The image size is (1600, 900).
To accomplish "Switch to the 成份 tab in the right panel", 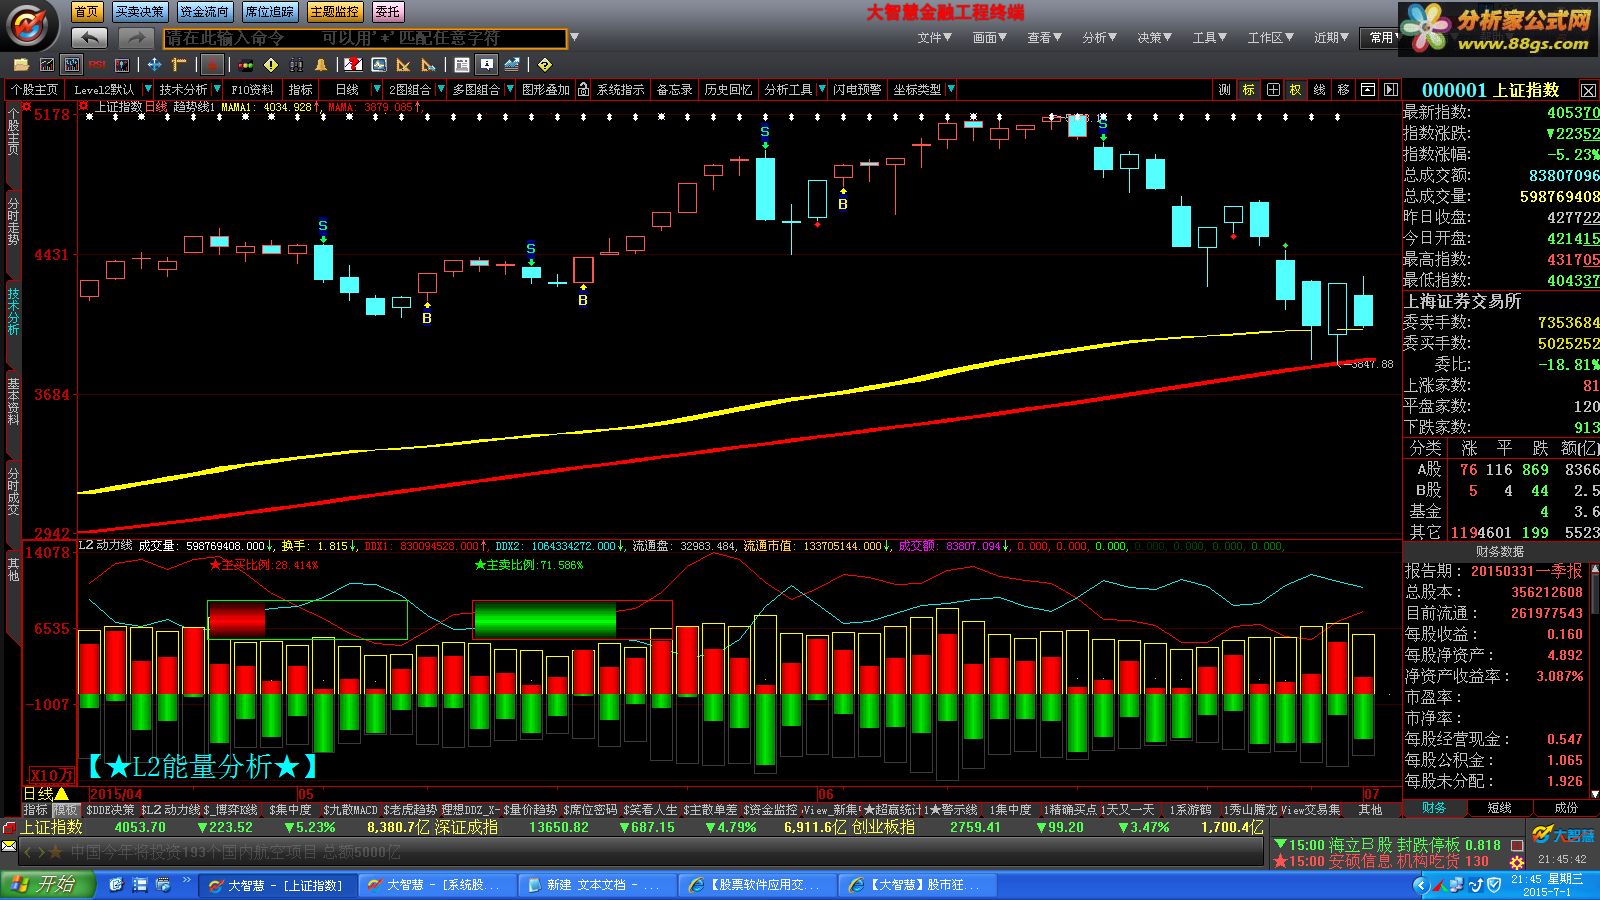I will pyautogui.click(x=1566, y=808).
